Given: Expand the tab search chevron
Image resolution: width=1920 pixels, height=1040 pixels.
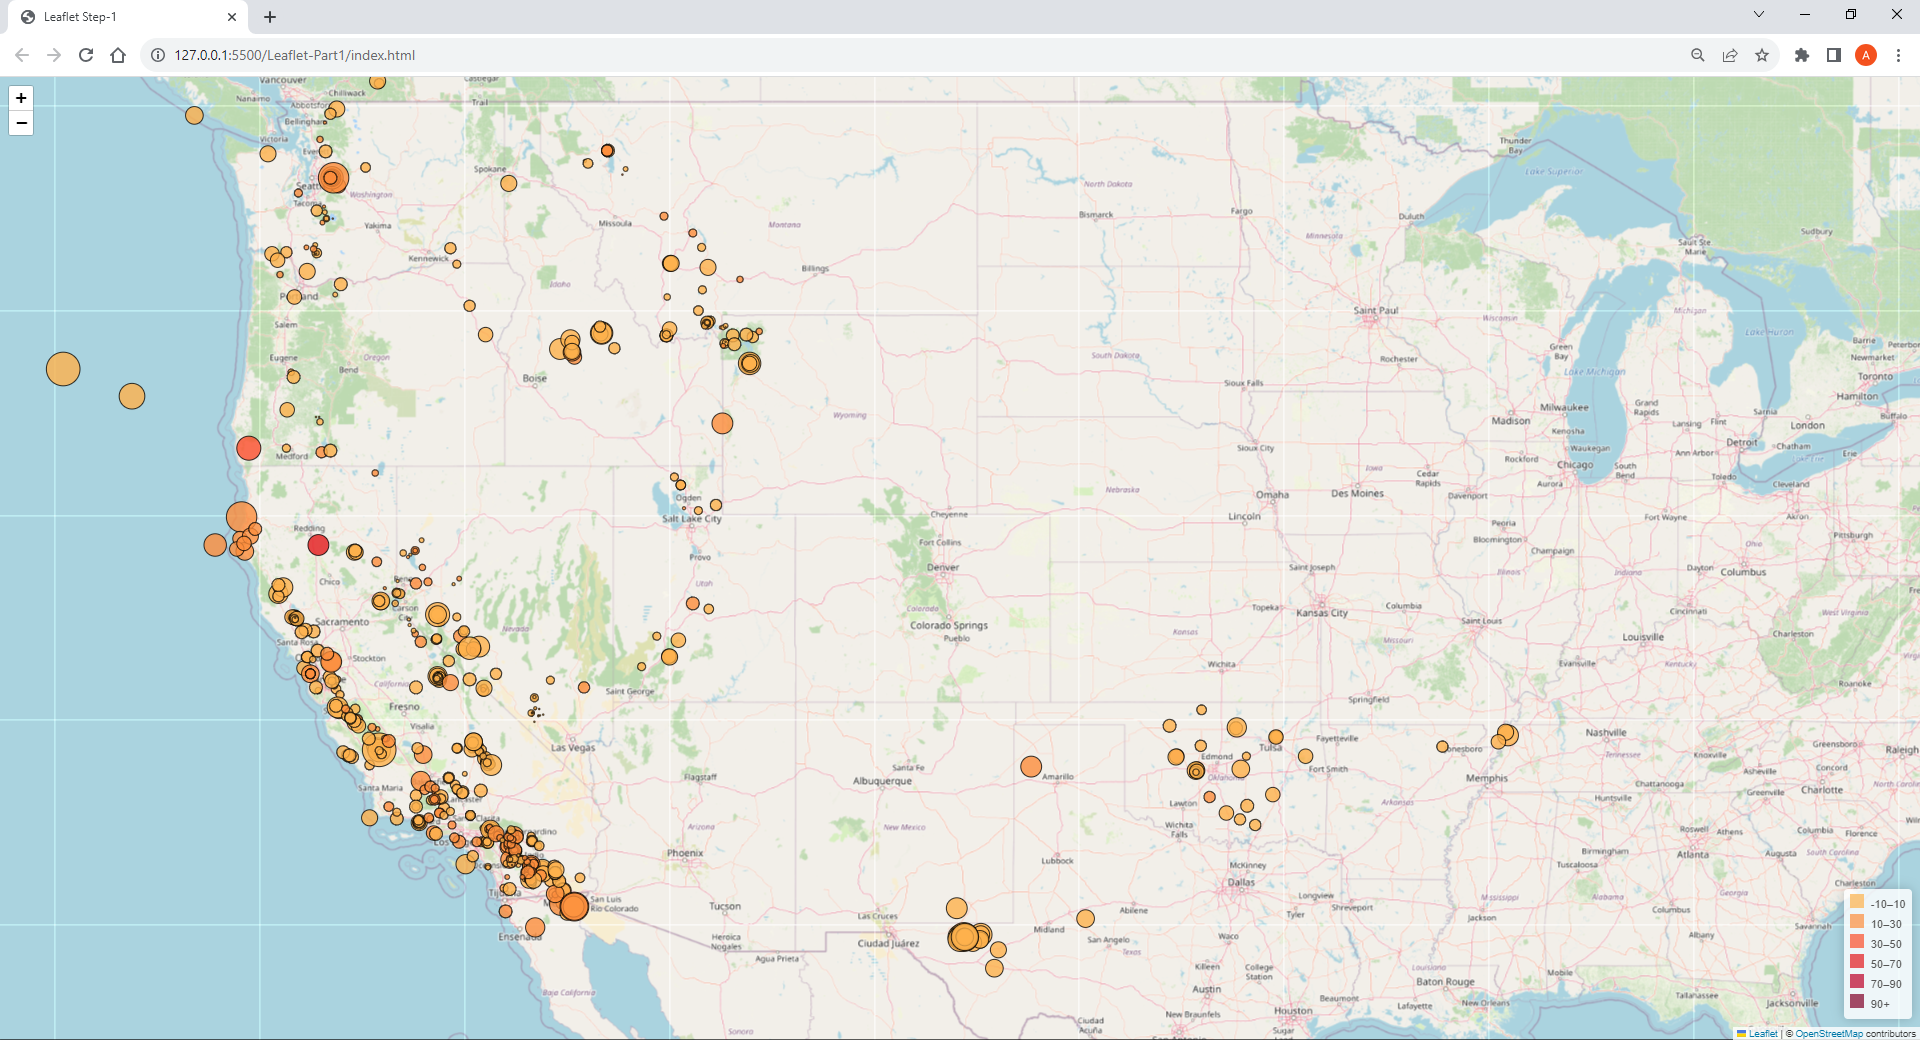Looking at the screenshot, I should tap(1759, 15).
